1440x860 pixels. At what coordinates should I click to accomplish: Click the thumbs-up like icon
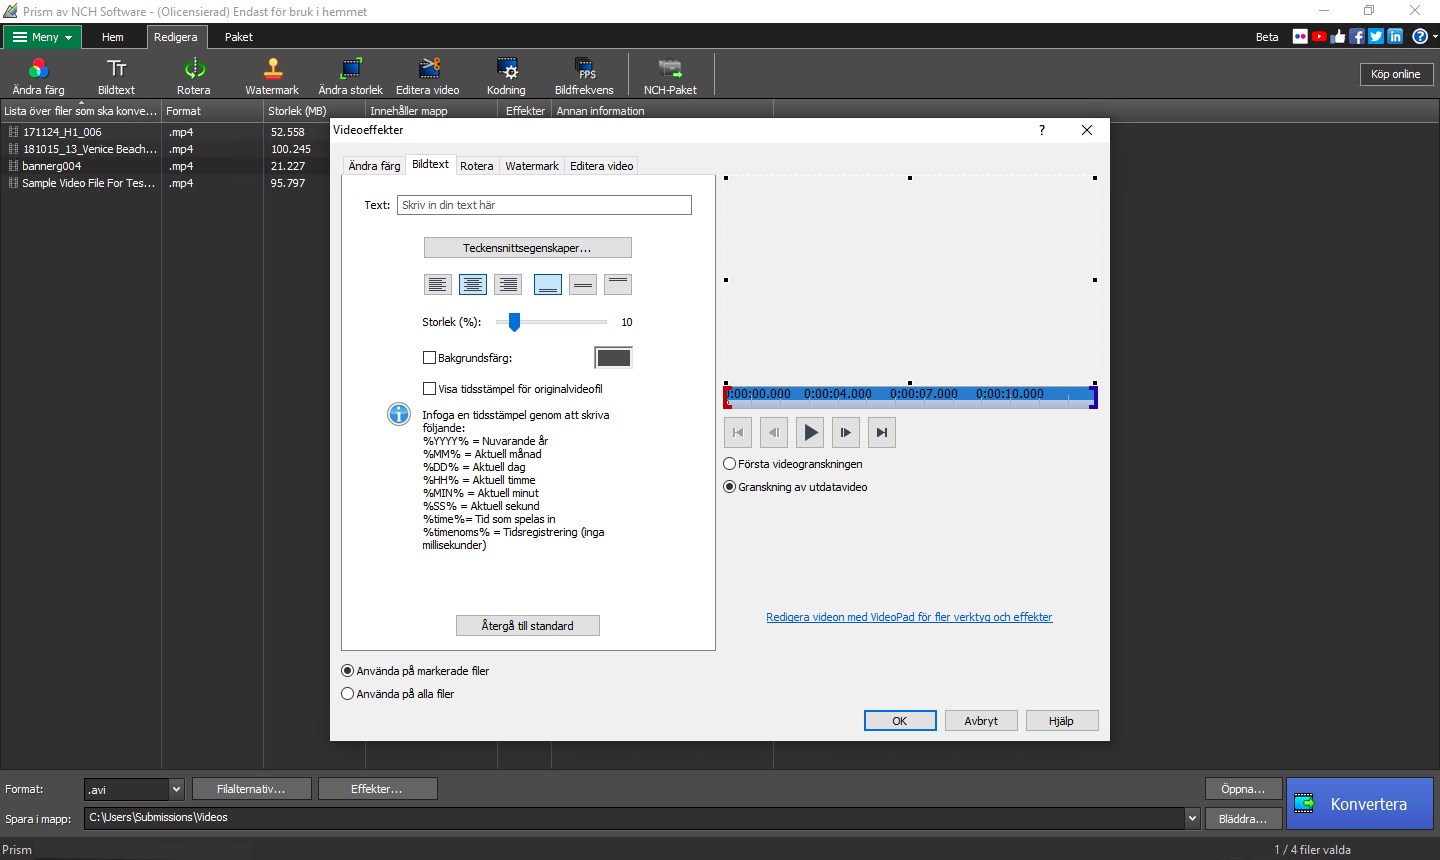1338,36
